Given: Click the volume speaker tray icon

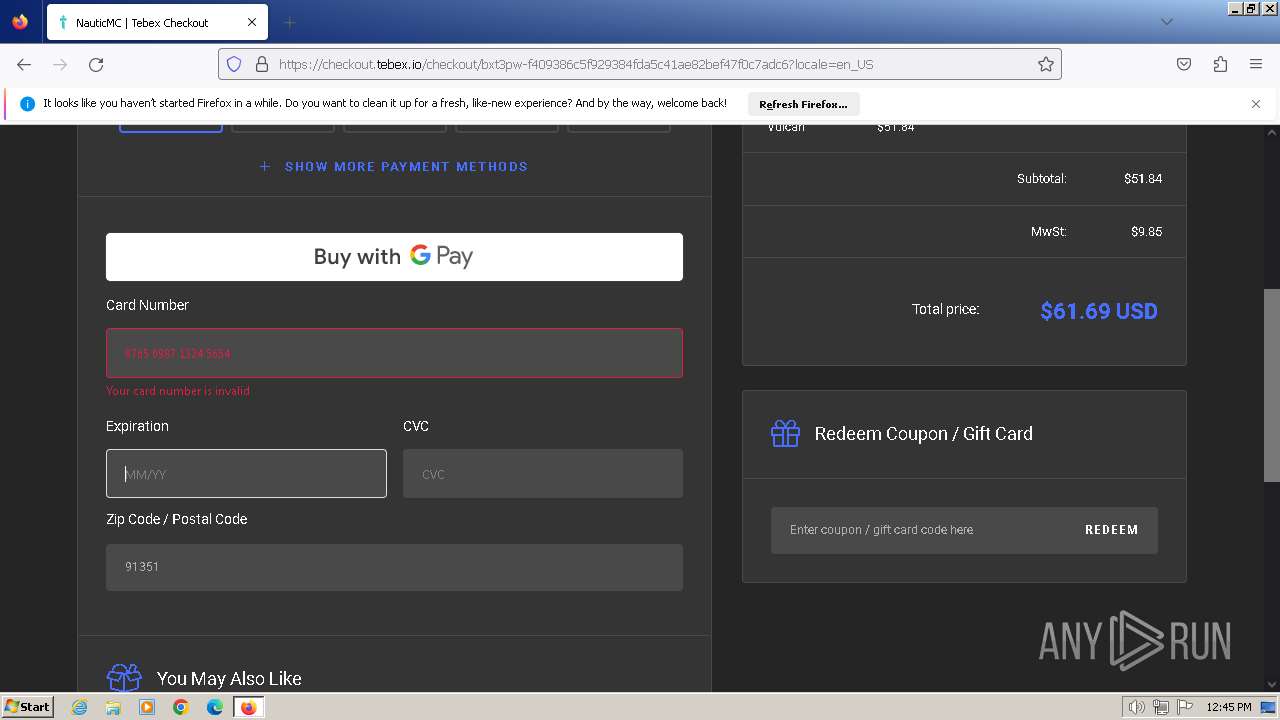Looking at the screenshot, I should [1136, 707].
